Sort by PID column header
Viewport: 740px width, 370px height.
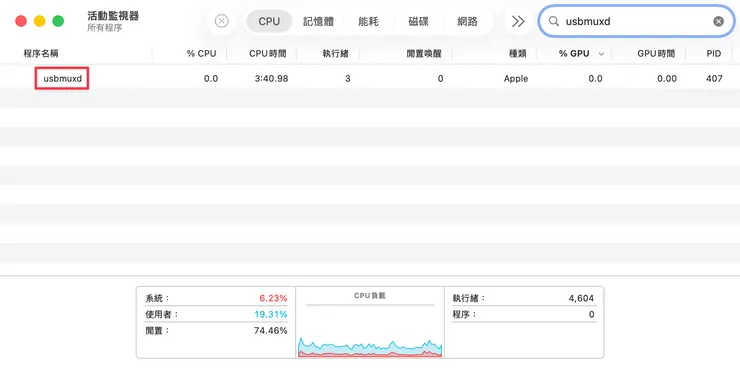(x=714, y=53)
